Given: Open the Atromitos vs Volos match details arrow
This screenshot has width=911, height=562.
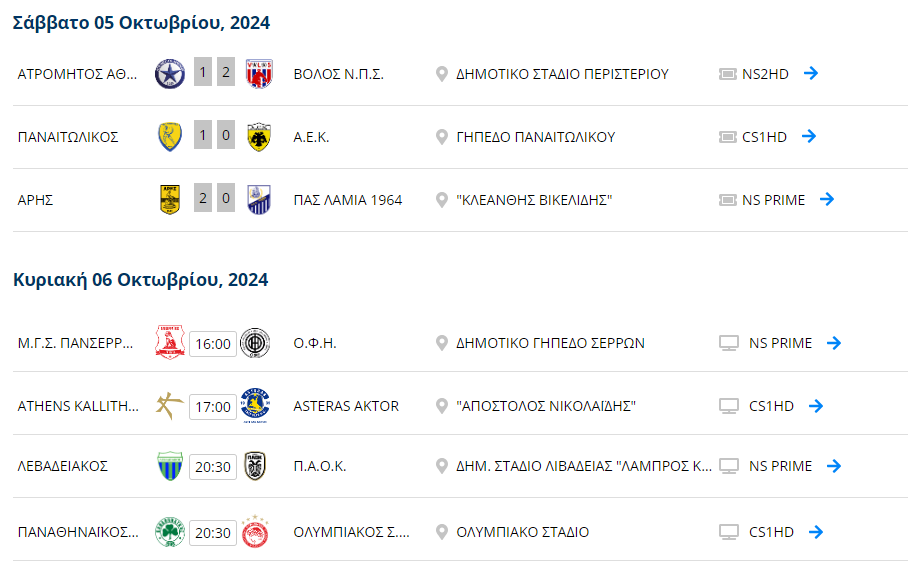Looking at the screenshot, I should coord(810,73).
